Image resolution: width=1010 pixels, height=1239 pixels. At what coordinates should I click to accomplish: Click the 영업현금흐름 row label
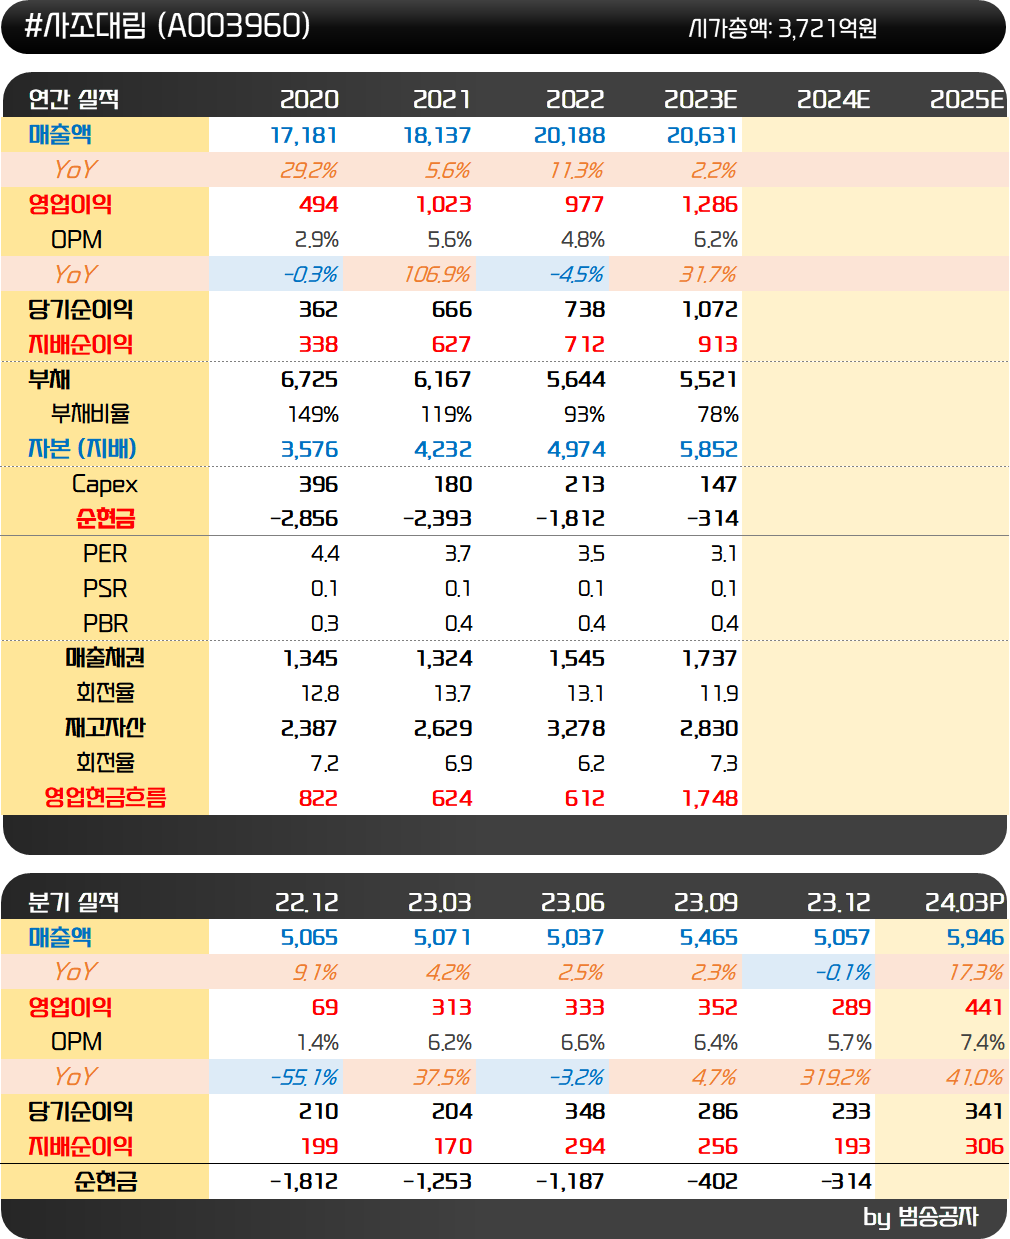point(105,797)
